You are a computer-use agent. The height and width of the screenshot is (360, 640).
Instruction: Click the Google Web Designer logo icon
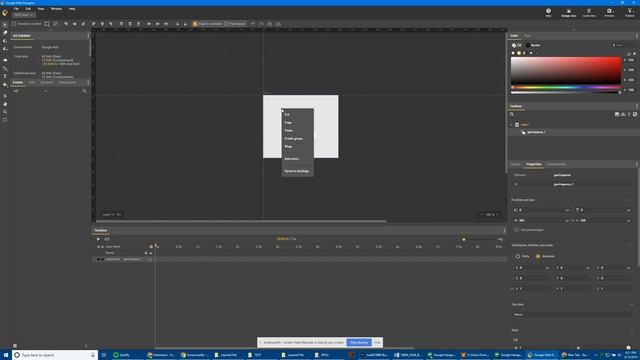5,13
